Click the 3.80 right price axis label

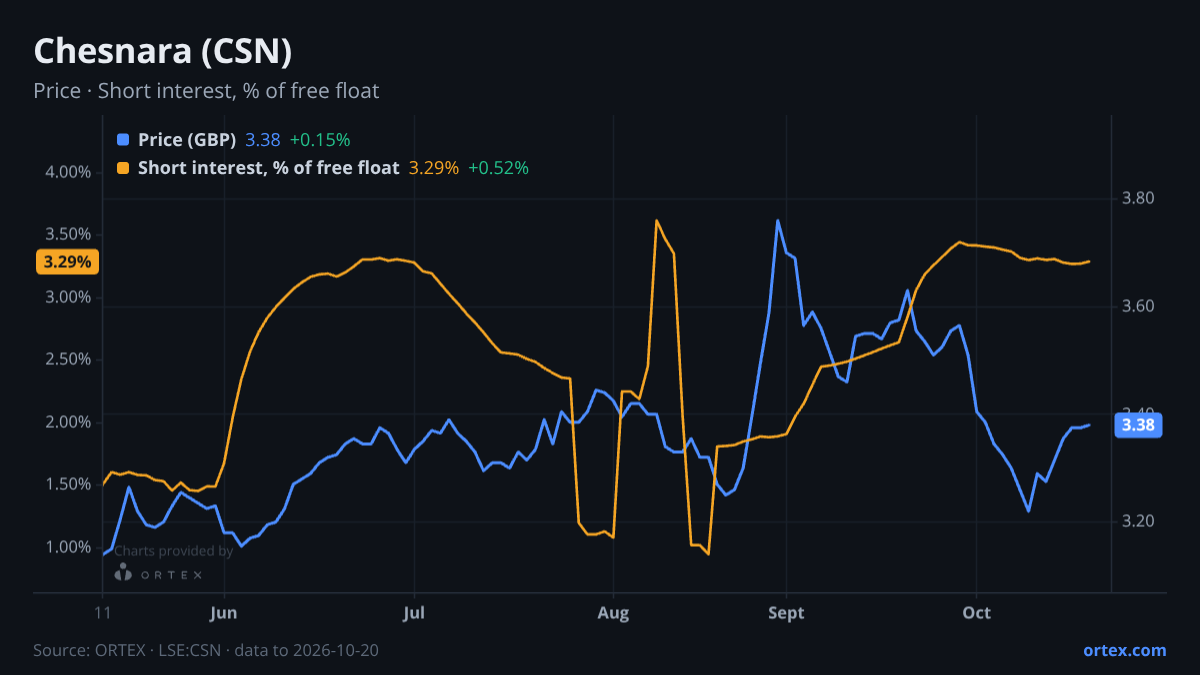click(1139, 198)
